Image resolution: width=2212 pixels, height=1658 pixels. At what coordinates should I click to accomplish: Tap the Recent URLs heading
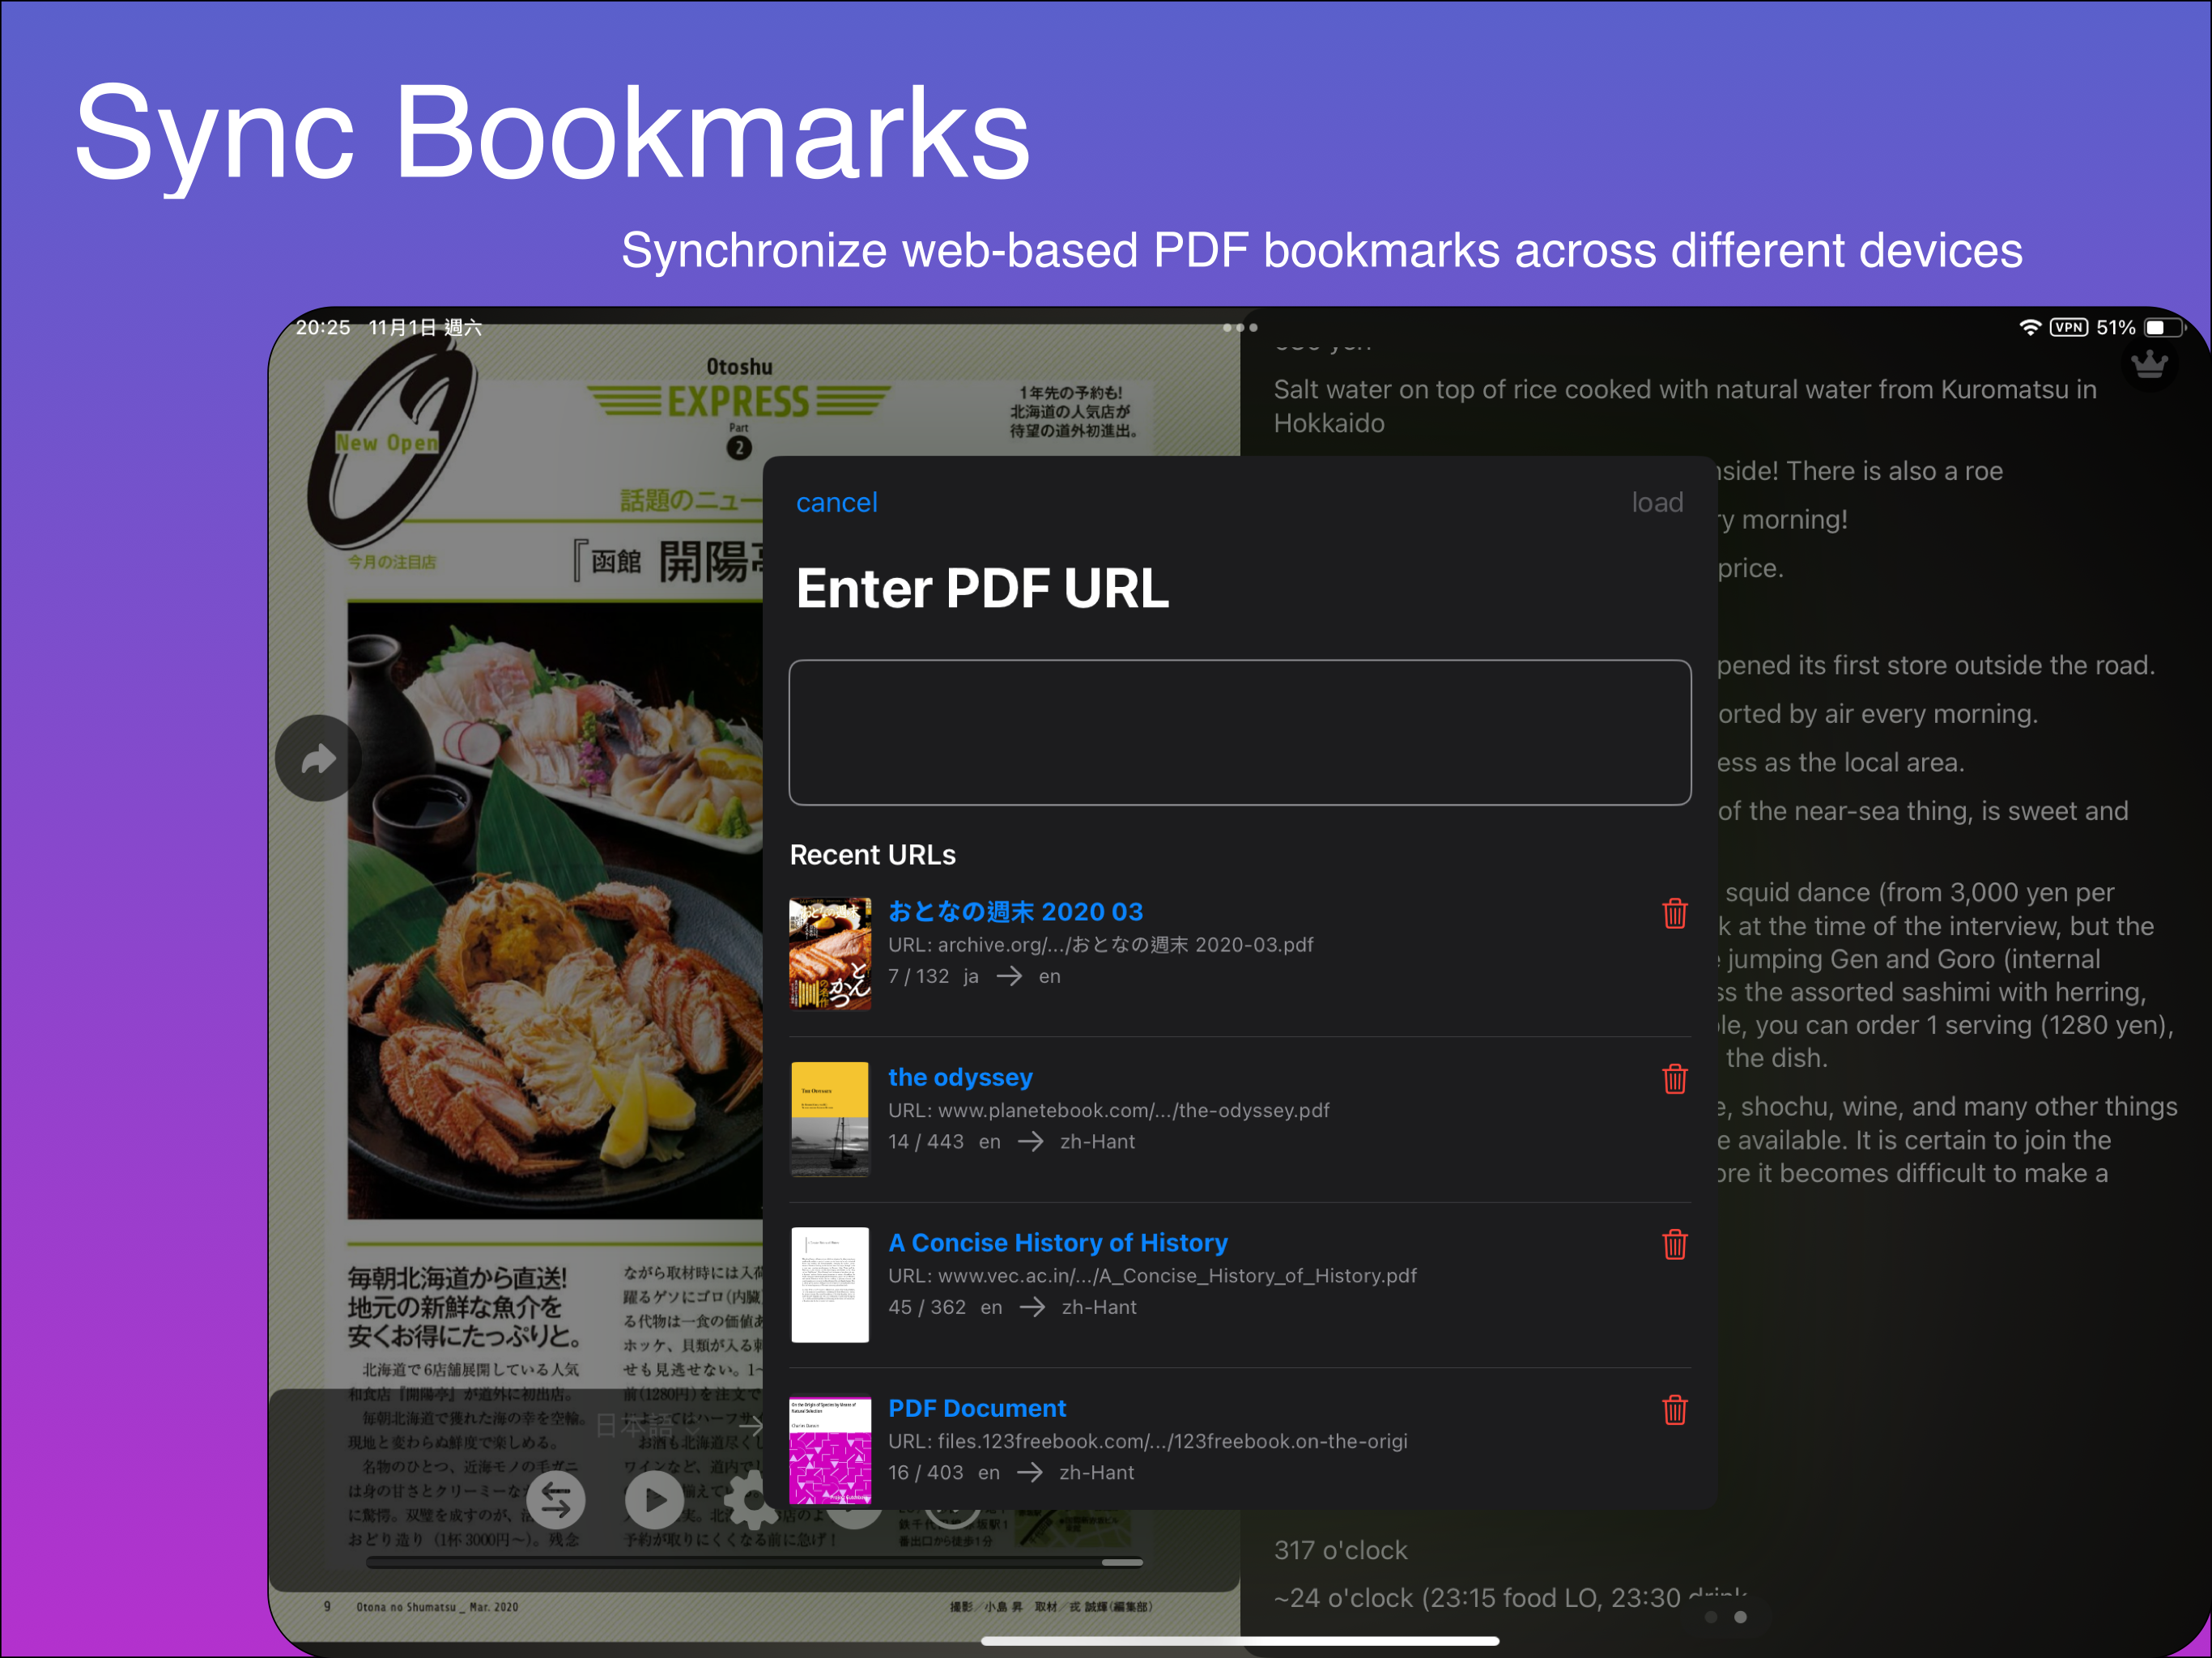pos(873,855)
